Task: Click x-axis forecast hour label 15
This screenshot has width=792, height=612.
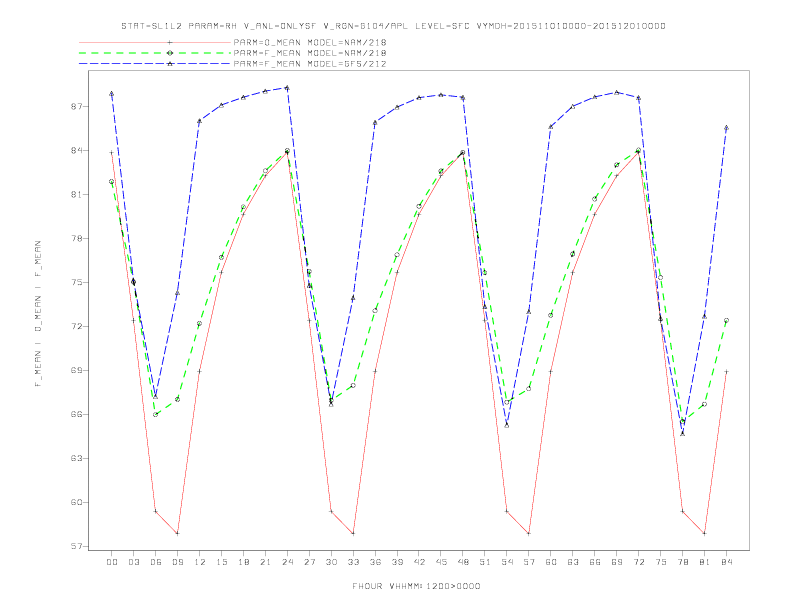Action: coord(221,562)
